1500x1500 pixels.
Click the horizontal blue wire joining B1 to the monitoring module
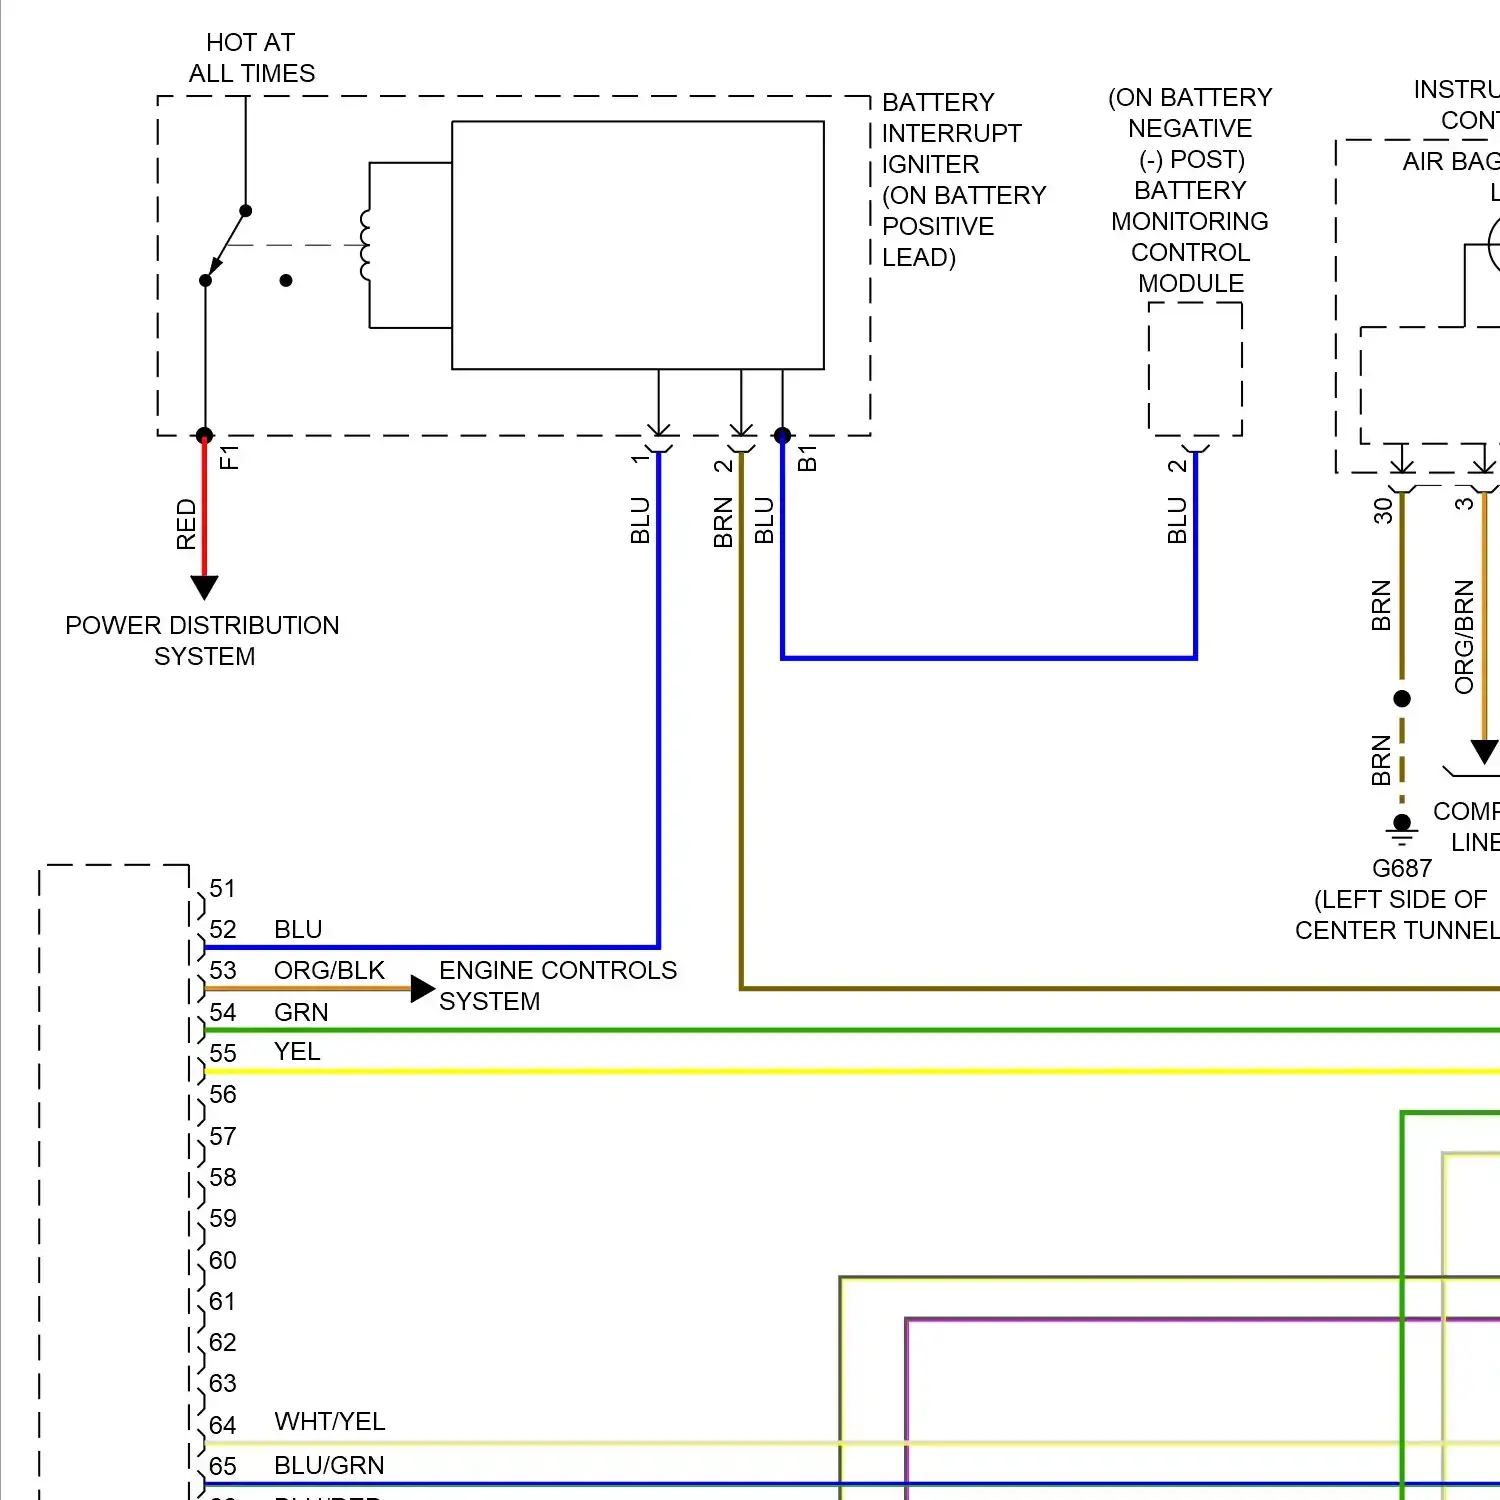point(989,658)
